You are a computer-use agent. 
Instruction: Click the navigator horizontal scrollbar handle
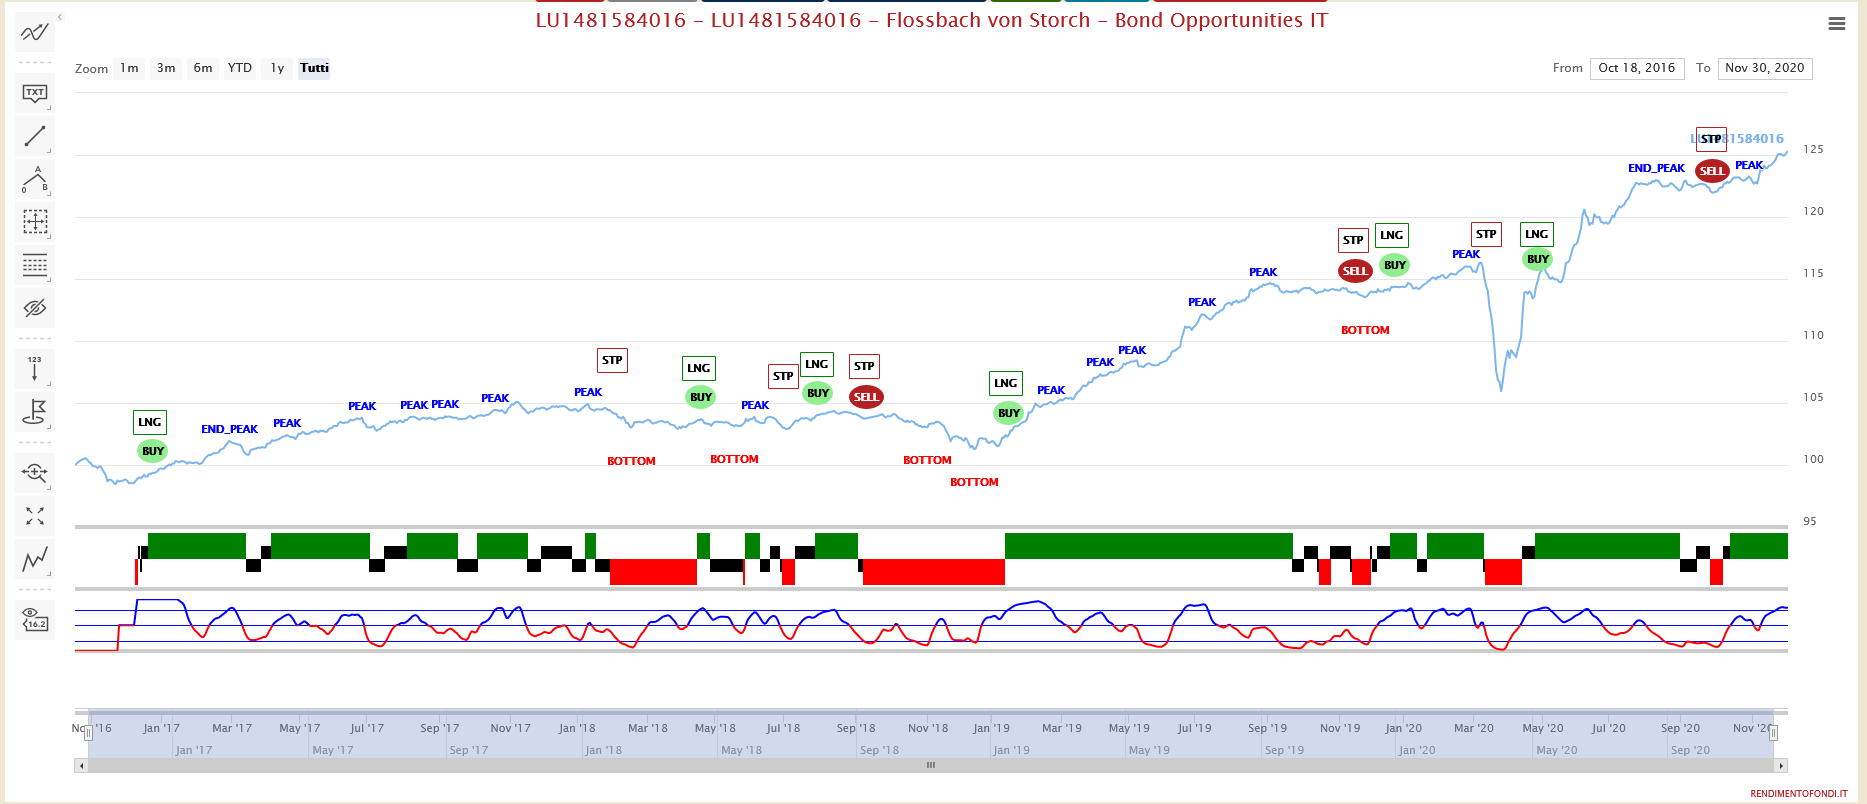click(930, 766)
